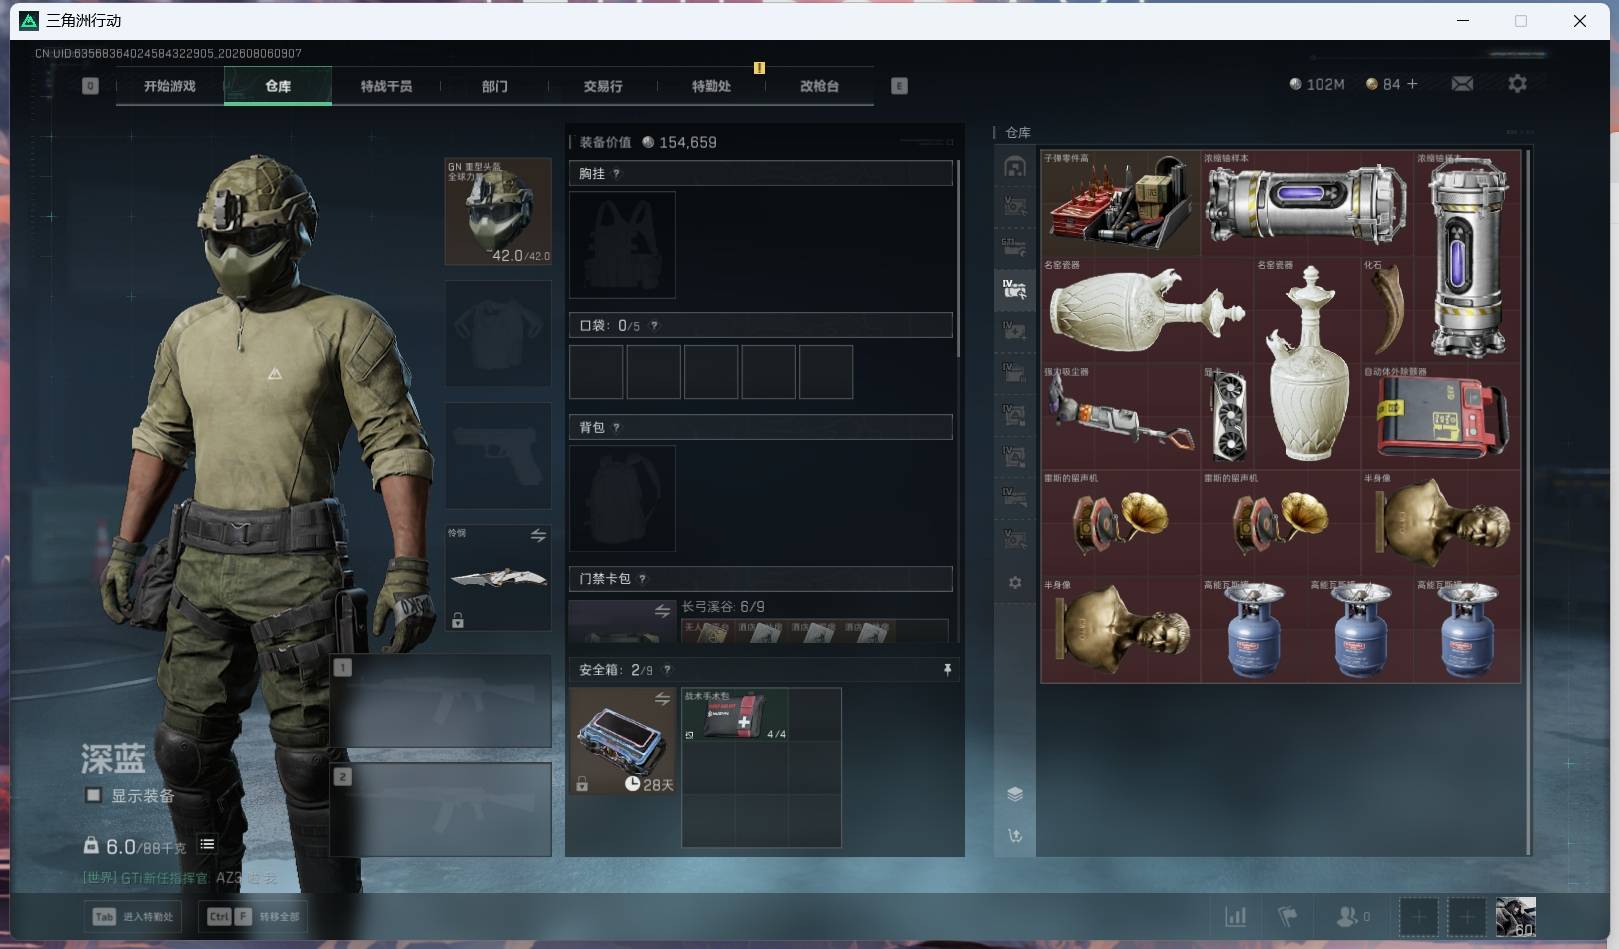Viewport: 1619px width, 949px height.
Task: Select the horizontal 浓缩铀样本 canister
Action: 1307,203
